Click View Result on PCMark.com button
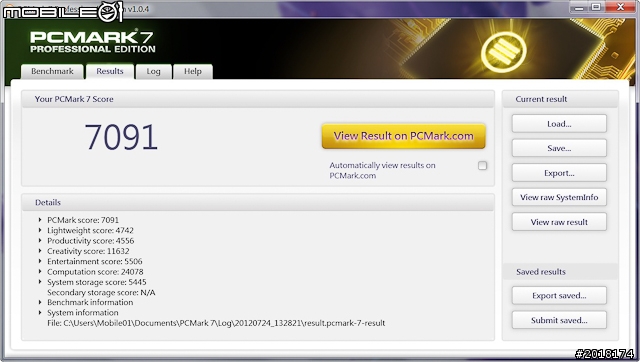 [403, 136]
